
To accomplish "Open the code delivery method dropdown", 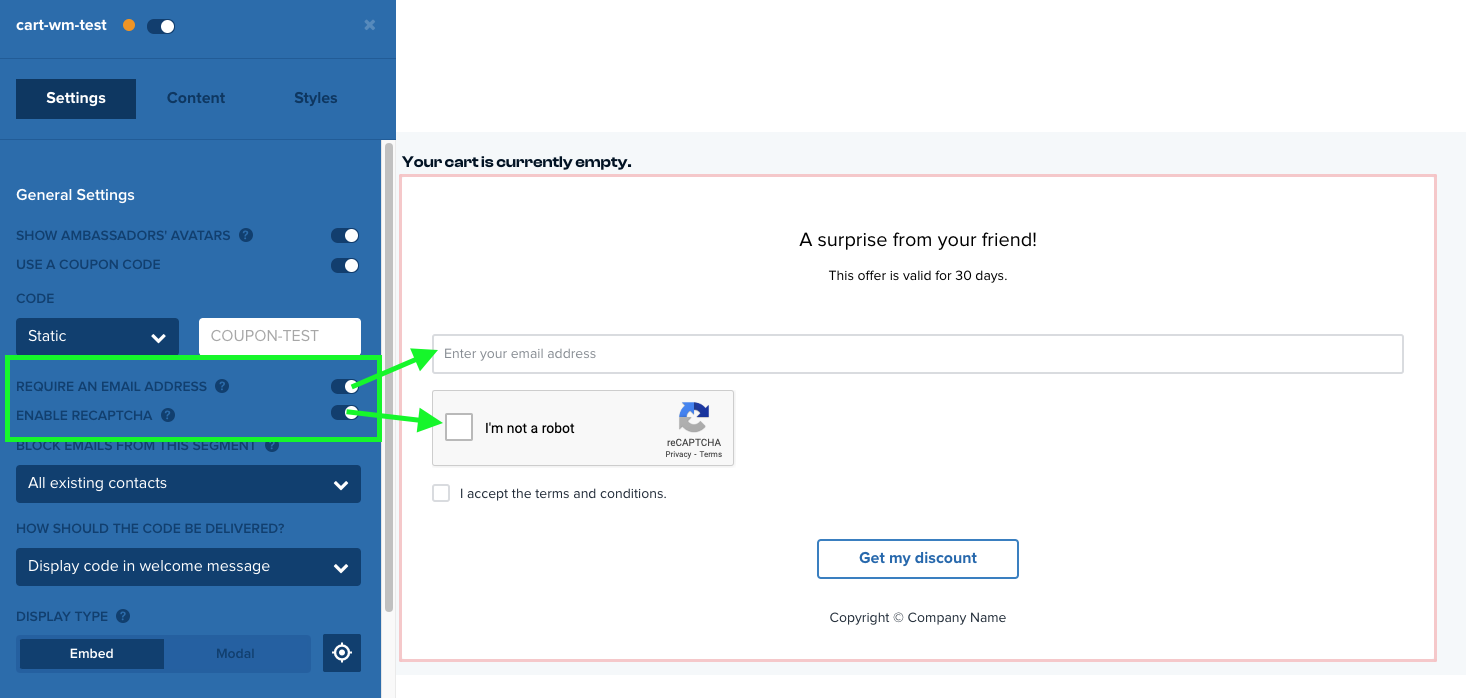I will click(x=188, y=566).
